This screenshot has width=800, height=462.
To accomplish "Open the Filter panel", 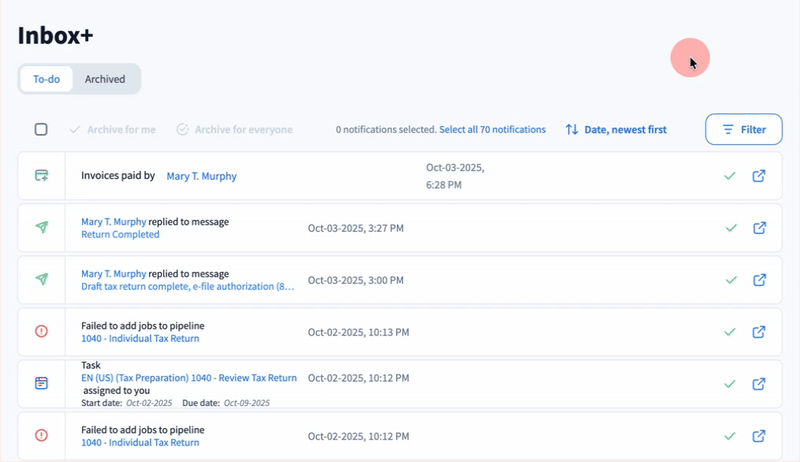I will (x=744, y=129).
